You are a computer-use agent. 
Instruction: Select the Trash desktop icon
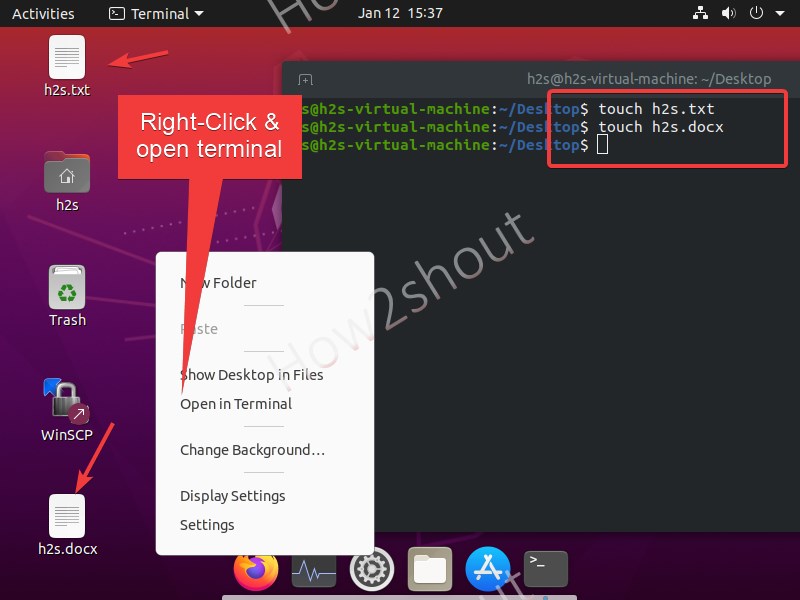(67, 287)
